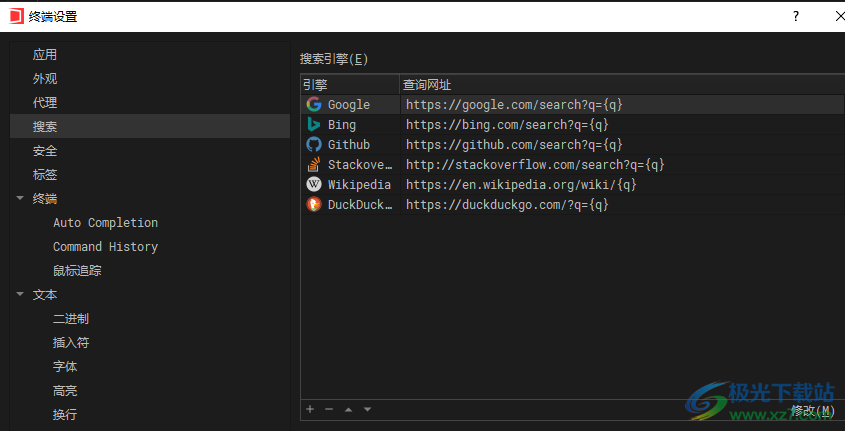Screen dimensions: 845x431
Task: Click the Github octocat icon
Action: pyautogui.click(x=314, y=144)
